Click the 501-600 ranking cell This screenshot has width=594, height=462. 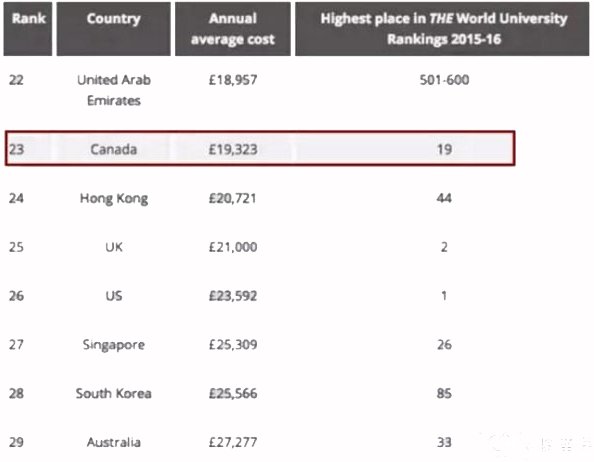pos(444,80)
